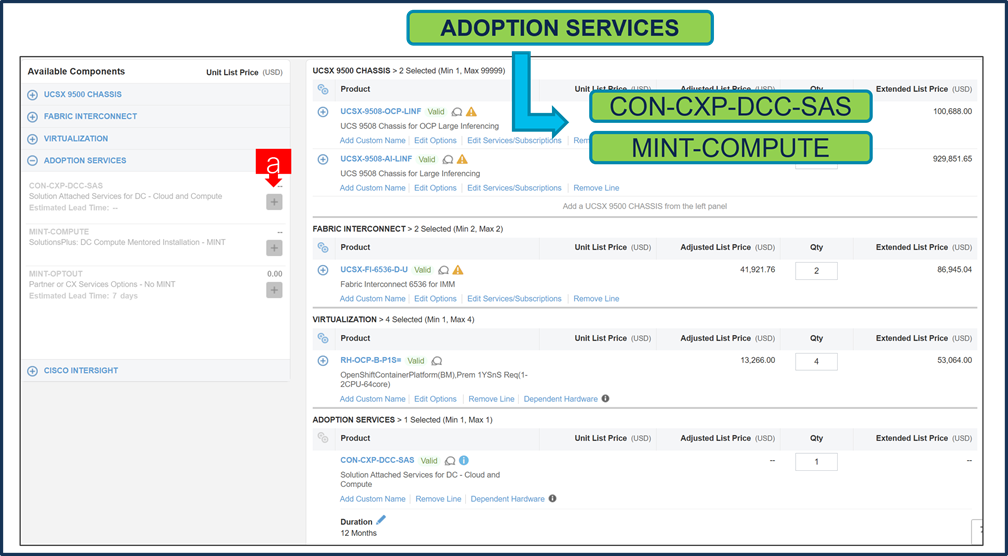Click Remove Line under UCSX-FI-6536-D-U
Image resolution: width=1008 pixels, height=556 pixels.
coord(597,299)
